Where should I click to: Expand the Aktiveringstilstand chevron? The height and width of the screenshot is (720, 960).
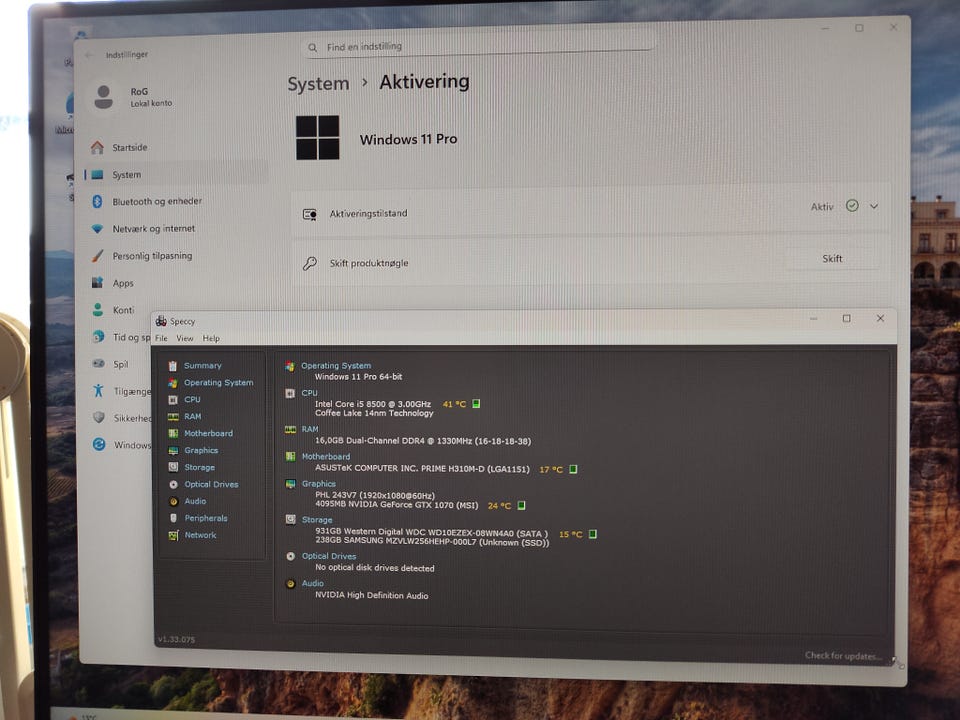pos(874,206)
